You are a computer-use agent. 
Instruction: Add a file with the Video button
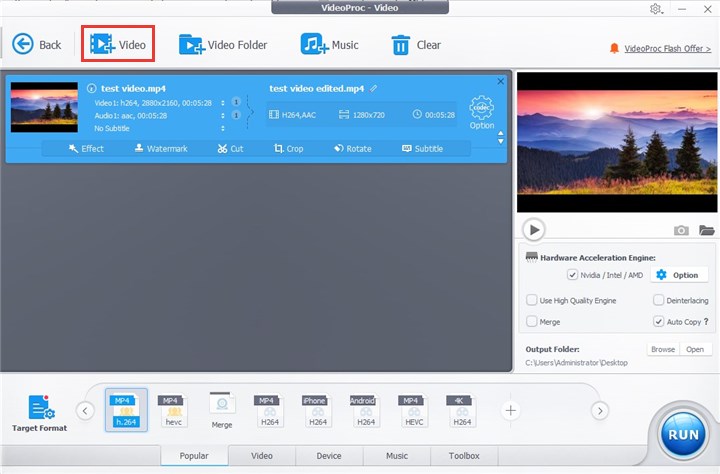click(x=118, y=44)
